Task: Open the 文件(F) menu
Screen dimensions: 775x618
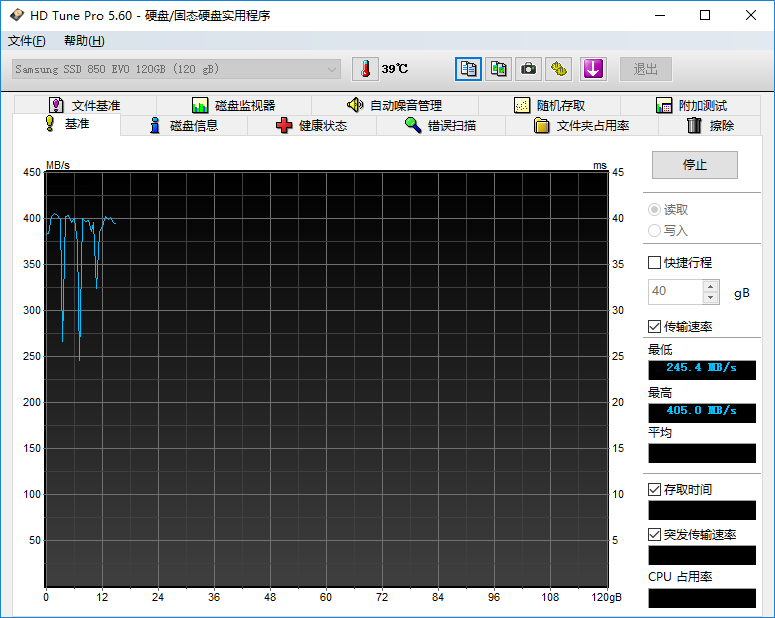Action: pyautogui.click(x=27, y=41)
